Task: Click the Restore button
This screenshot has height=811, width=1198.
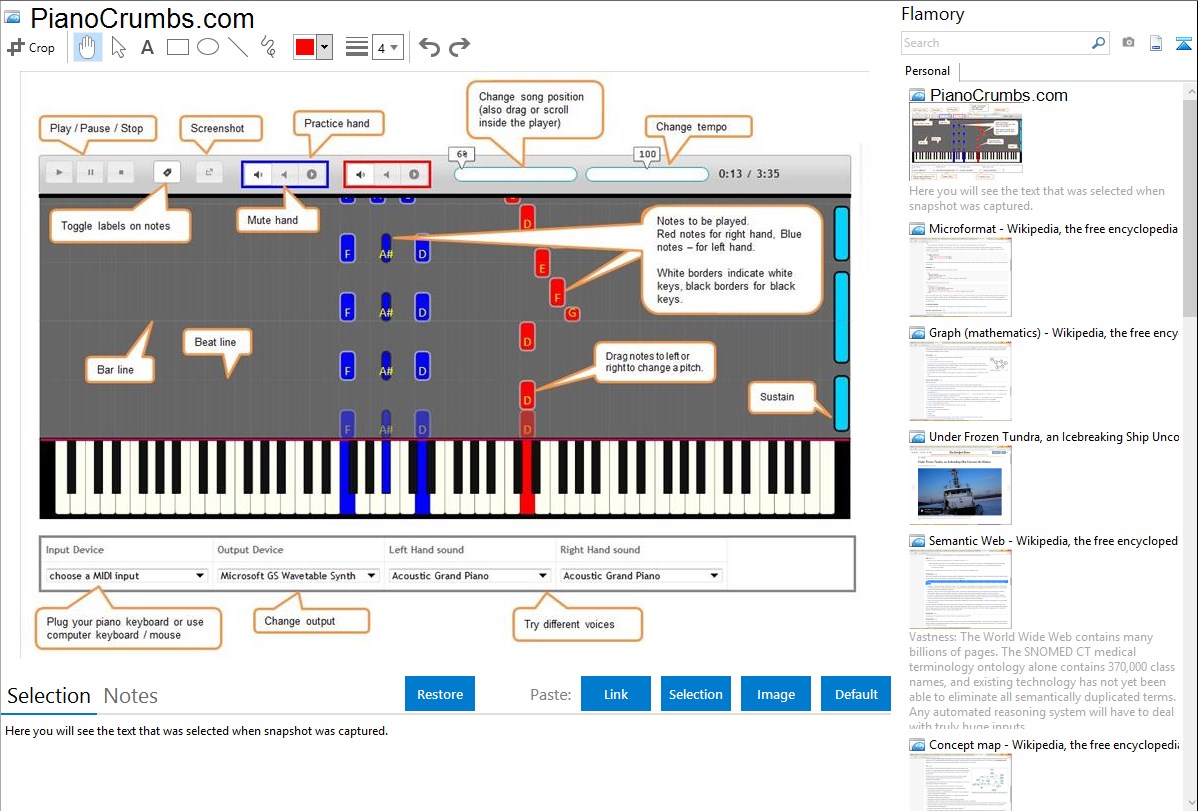Action: click(440, 694)
